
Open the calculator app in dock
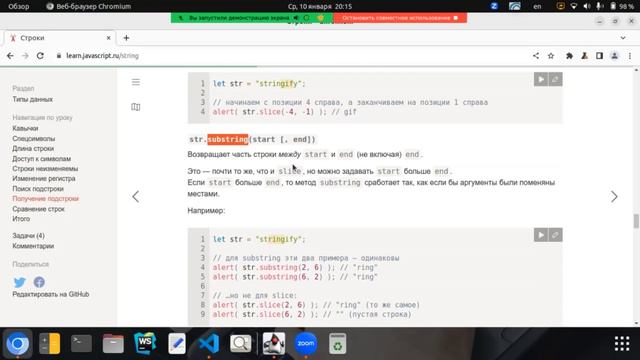coord(49,343)
